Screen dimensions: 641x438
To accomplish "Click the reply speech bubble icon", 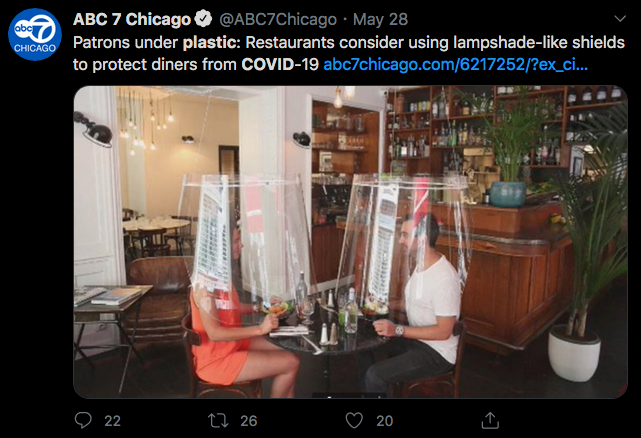I will [83, 420].
